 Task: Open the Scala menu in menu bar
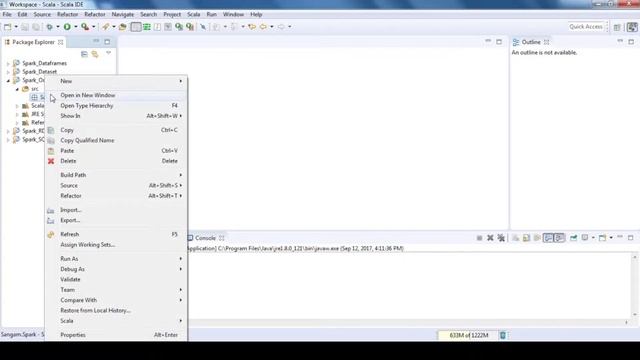[x=193, y=14]
